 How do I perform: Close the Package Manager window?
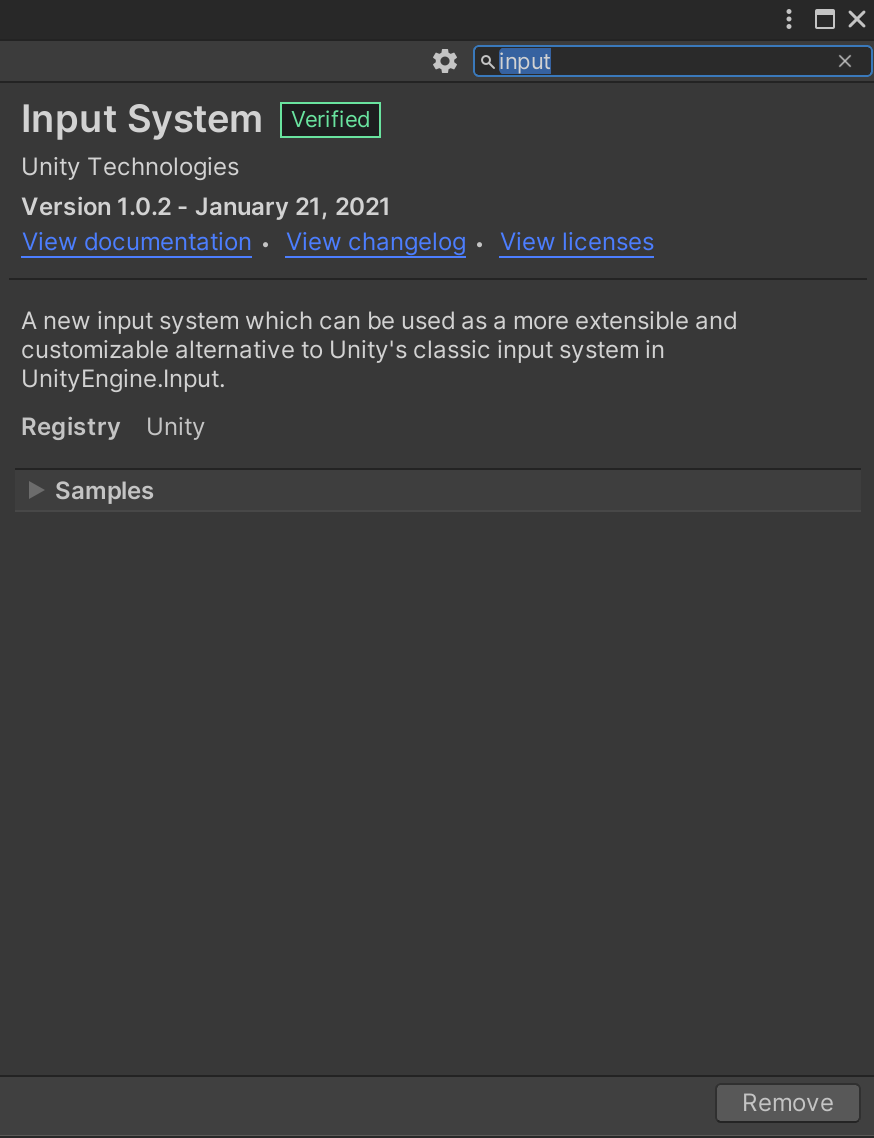coord(857,20)
